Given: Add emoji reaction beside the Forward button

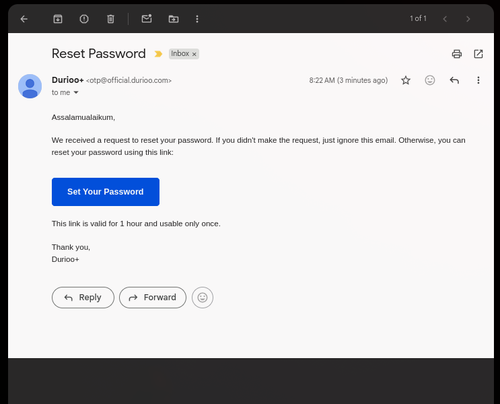Looking at the screenshot, I should coord(202,297).
